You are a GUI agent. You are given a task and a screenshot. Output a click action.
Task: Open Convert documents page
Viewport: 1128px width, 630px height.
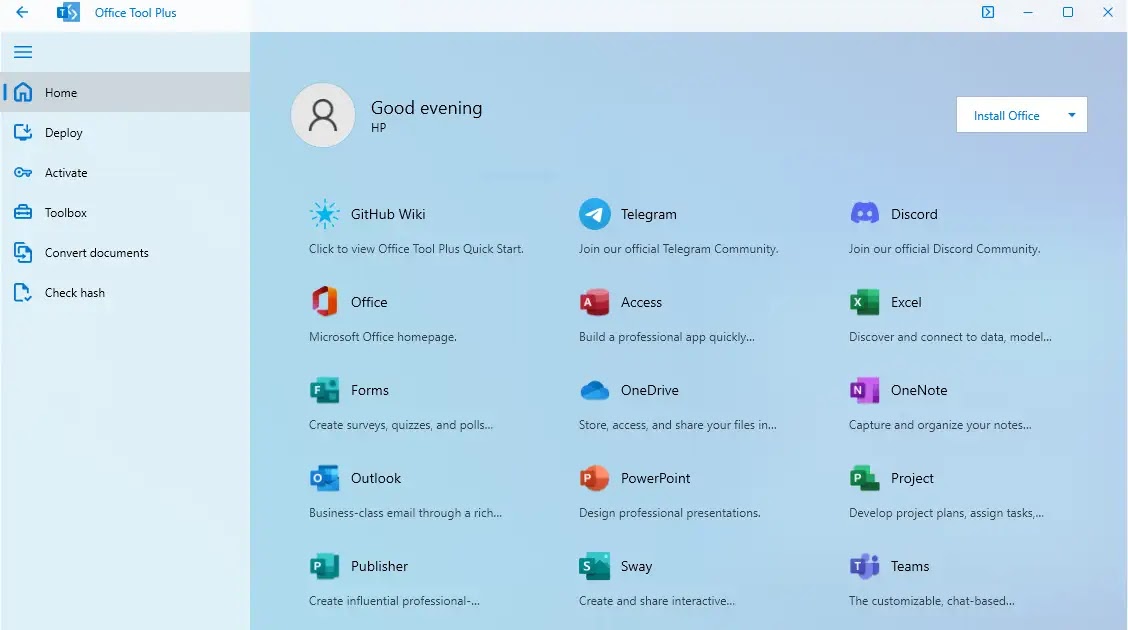(x=125, y=252)
